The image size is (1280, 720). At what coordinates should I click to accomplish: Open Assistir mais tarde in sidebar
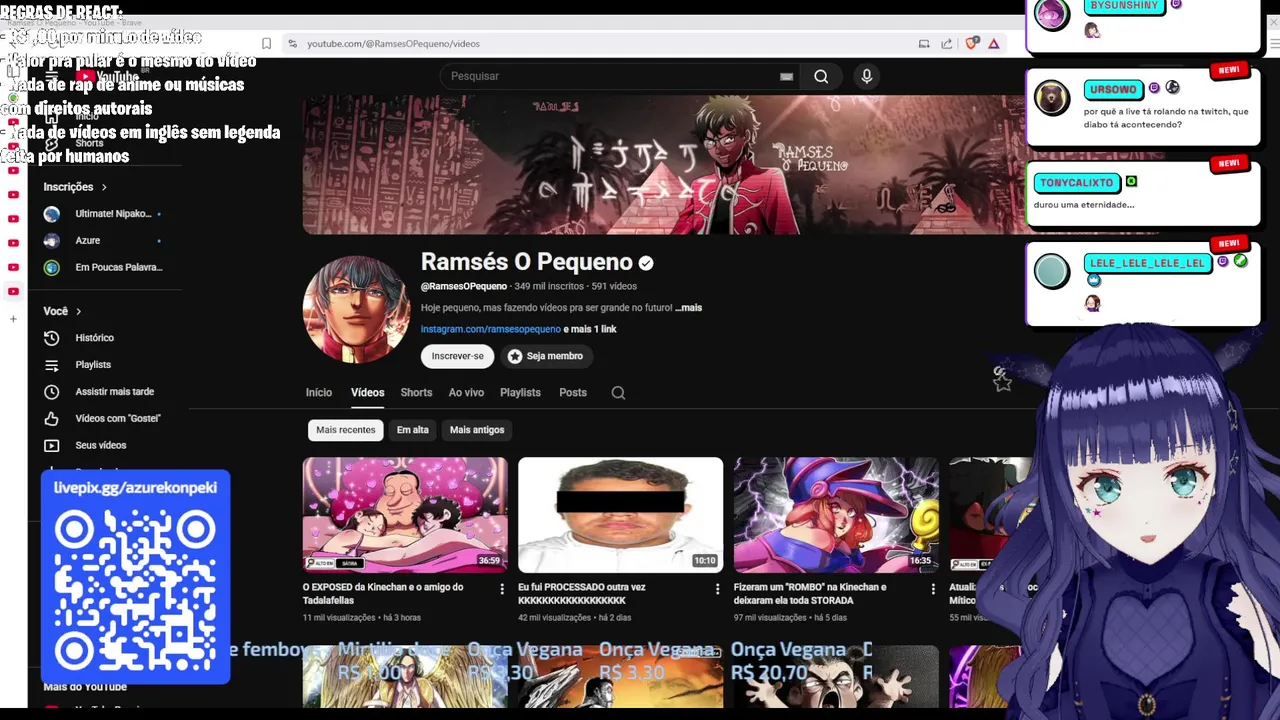[x=115, y=392]
